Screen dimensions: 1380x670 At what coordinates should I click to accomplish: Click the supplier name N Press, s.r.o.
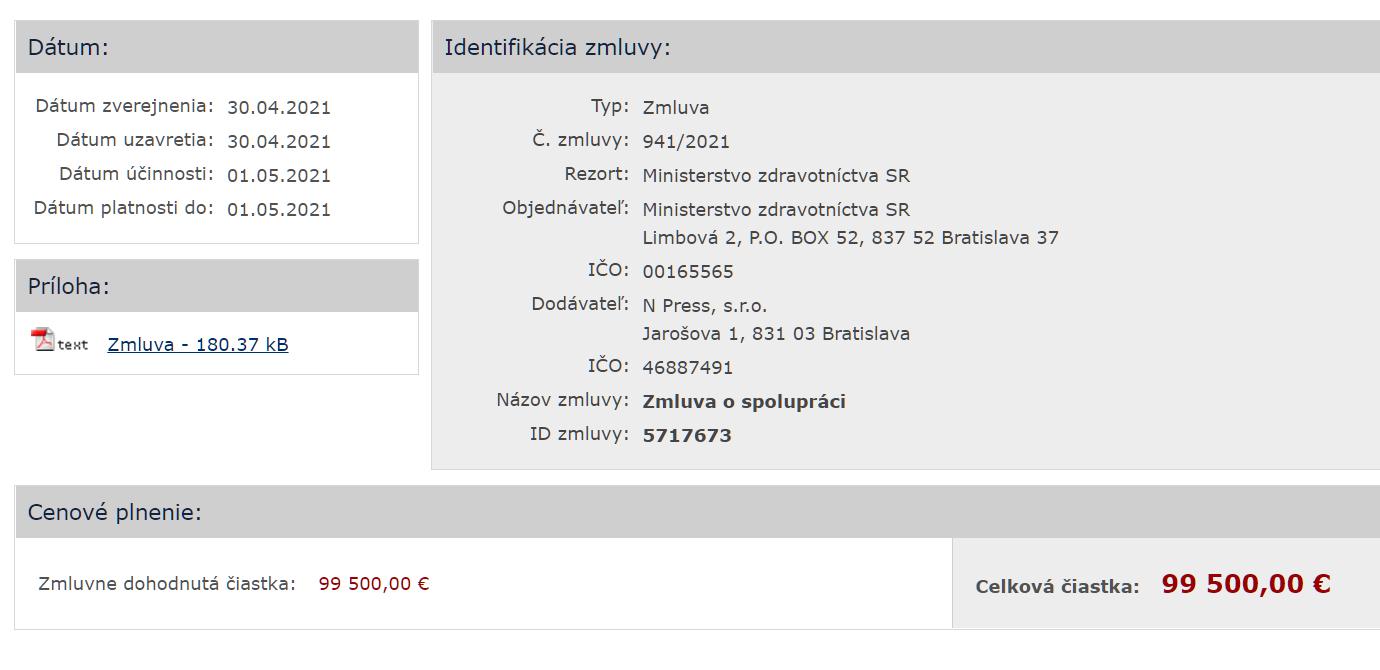pos(704,306)
